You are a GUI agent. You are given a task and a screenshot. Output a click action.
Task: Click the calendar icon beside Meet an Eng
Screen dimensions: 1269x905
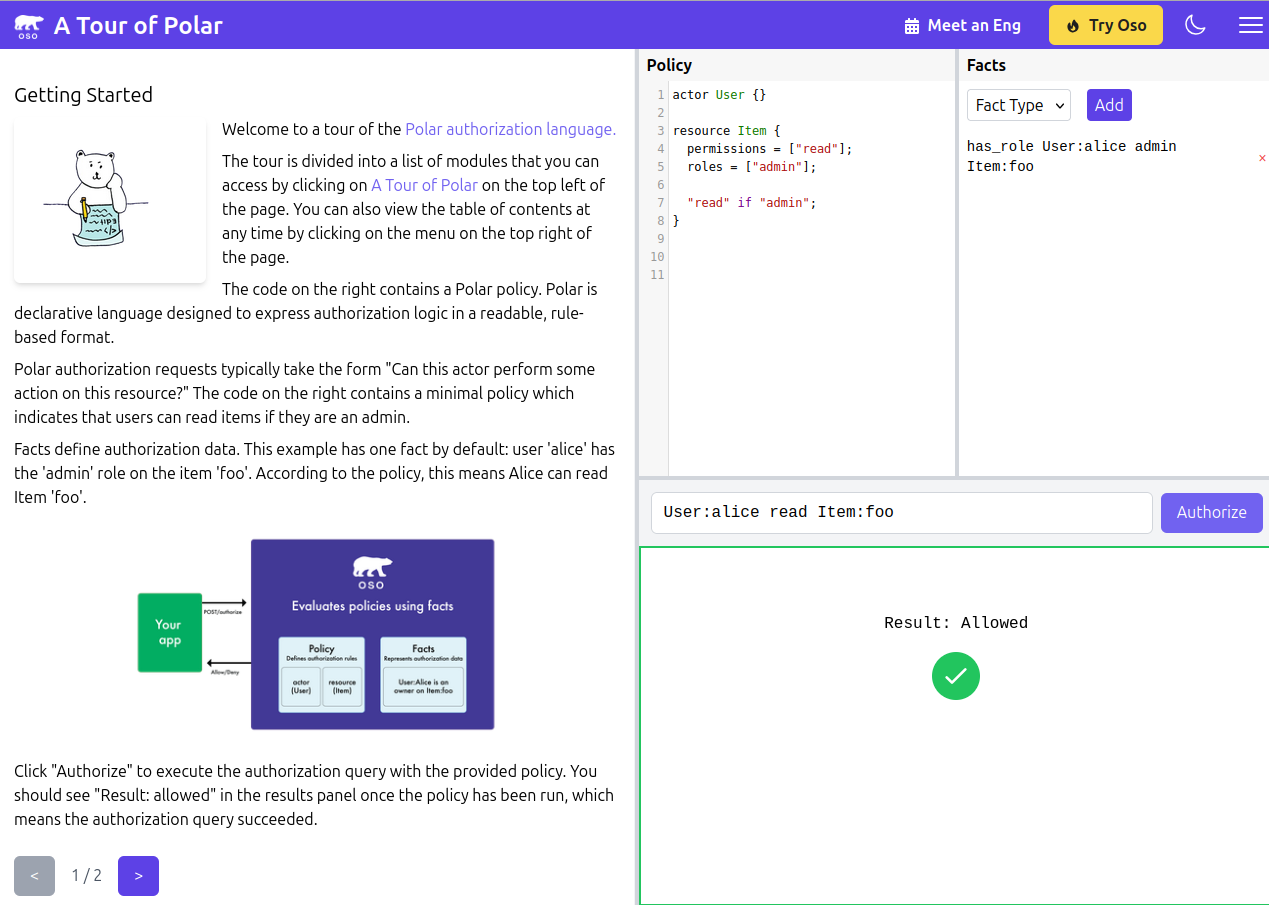tap(912, 26)
